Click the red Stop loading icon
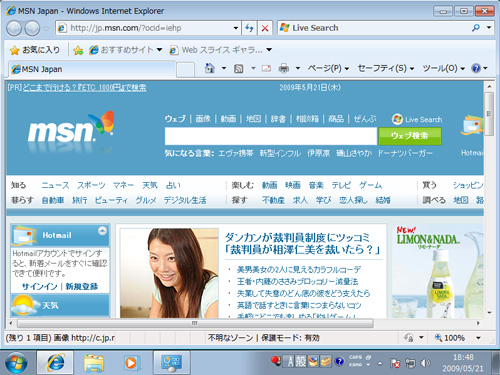 tap(265, 28)
